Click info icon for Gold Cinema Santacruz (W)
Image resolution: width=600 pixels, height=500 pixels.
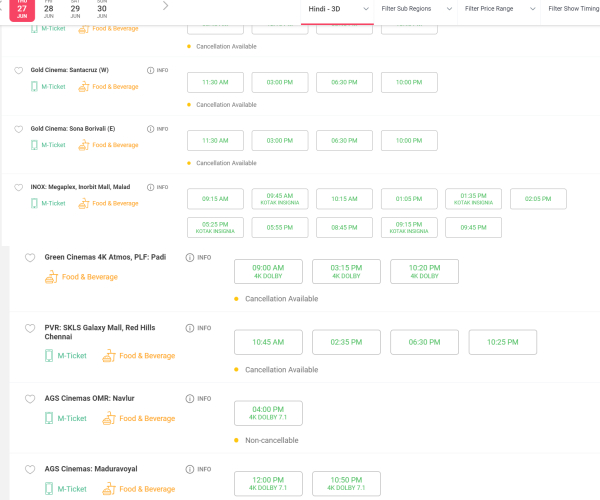pyautogui.click(x=151, y=71)
